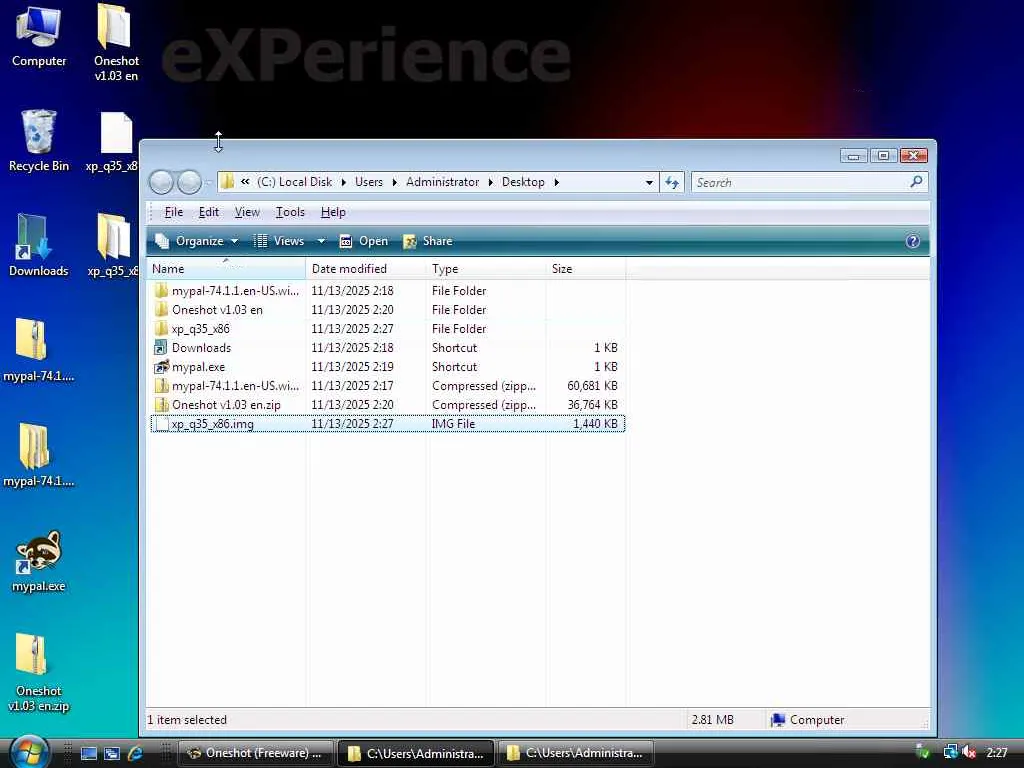Select the white xp_q35 file icon on desktop

tap(116, 140)
